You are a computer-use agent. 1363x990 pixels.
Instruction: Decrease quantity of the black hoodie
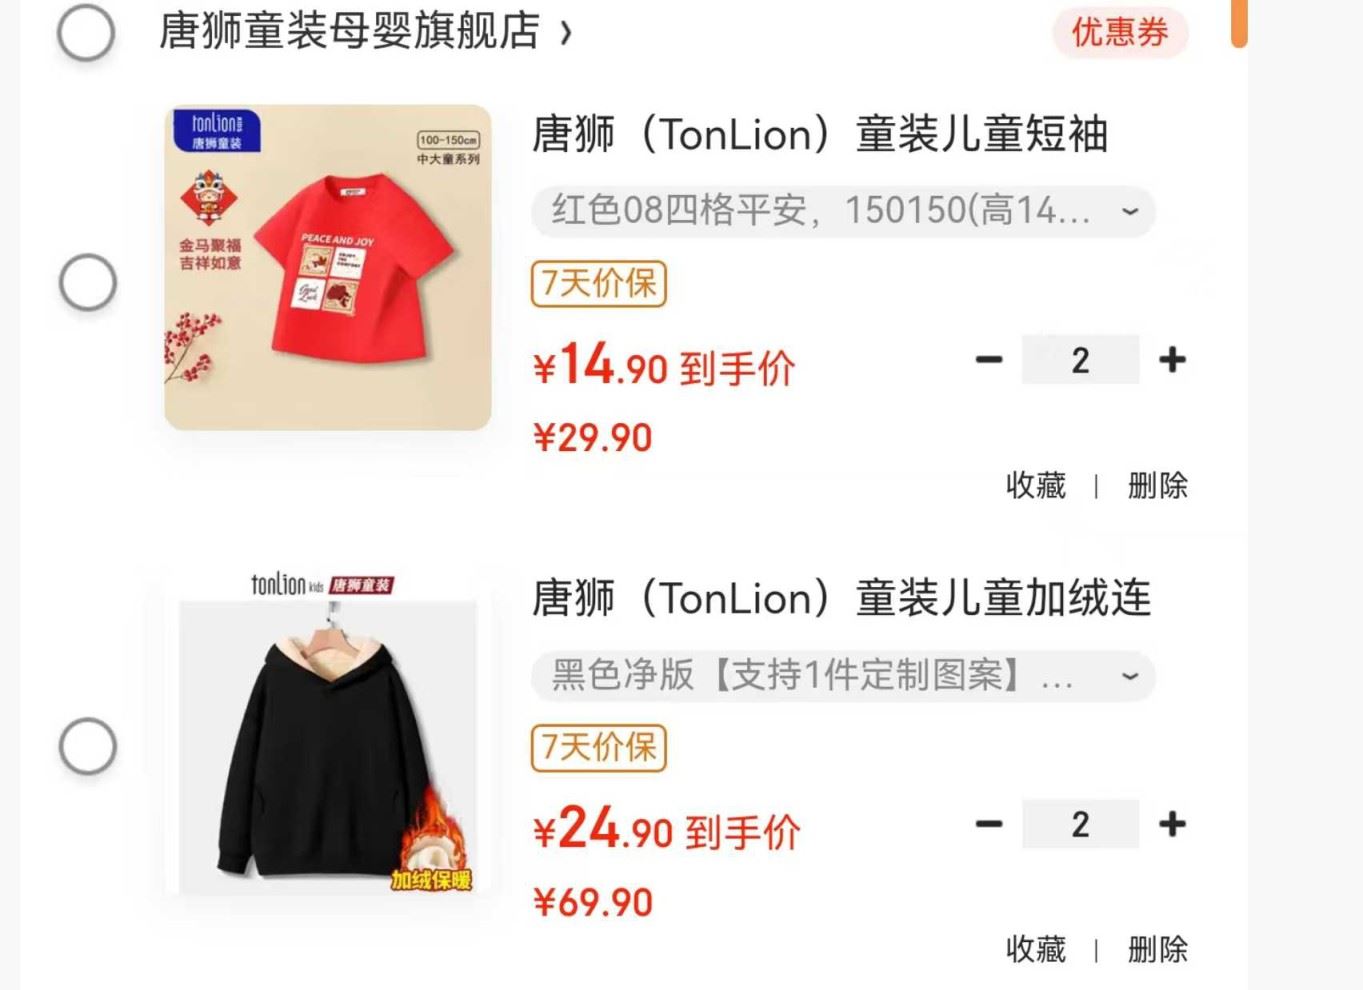[989, 824]
